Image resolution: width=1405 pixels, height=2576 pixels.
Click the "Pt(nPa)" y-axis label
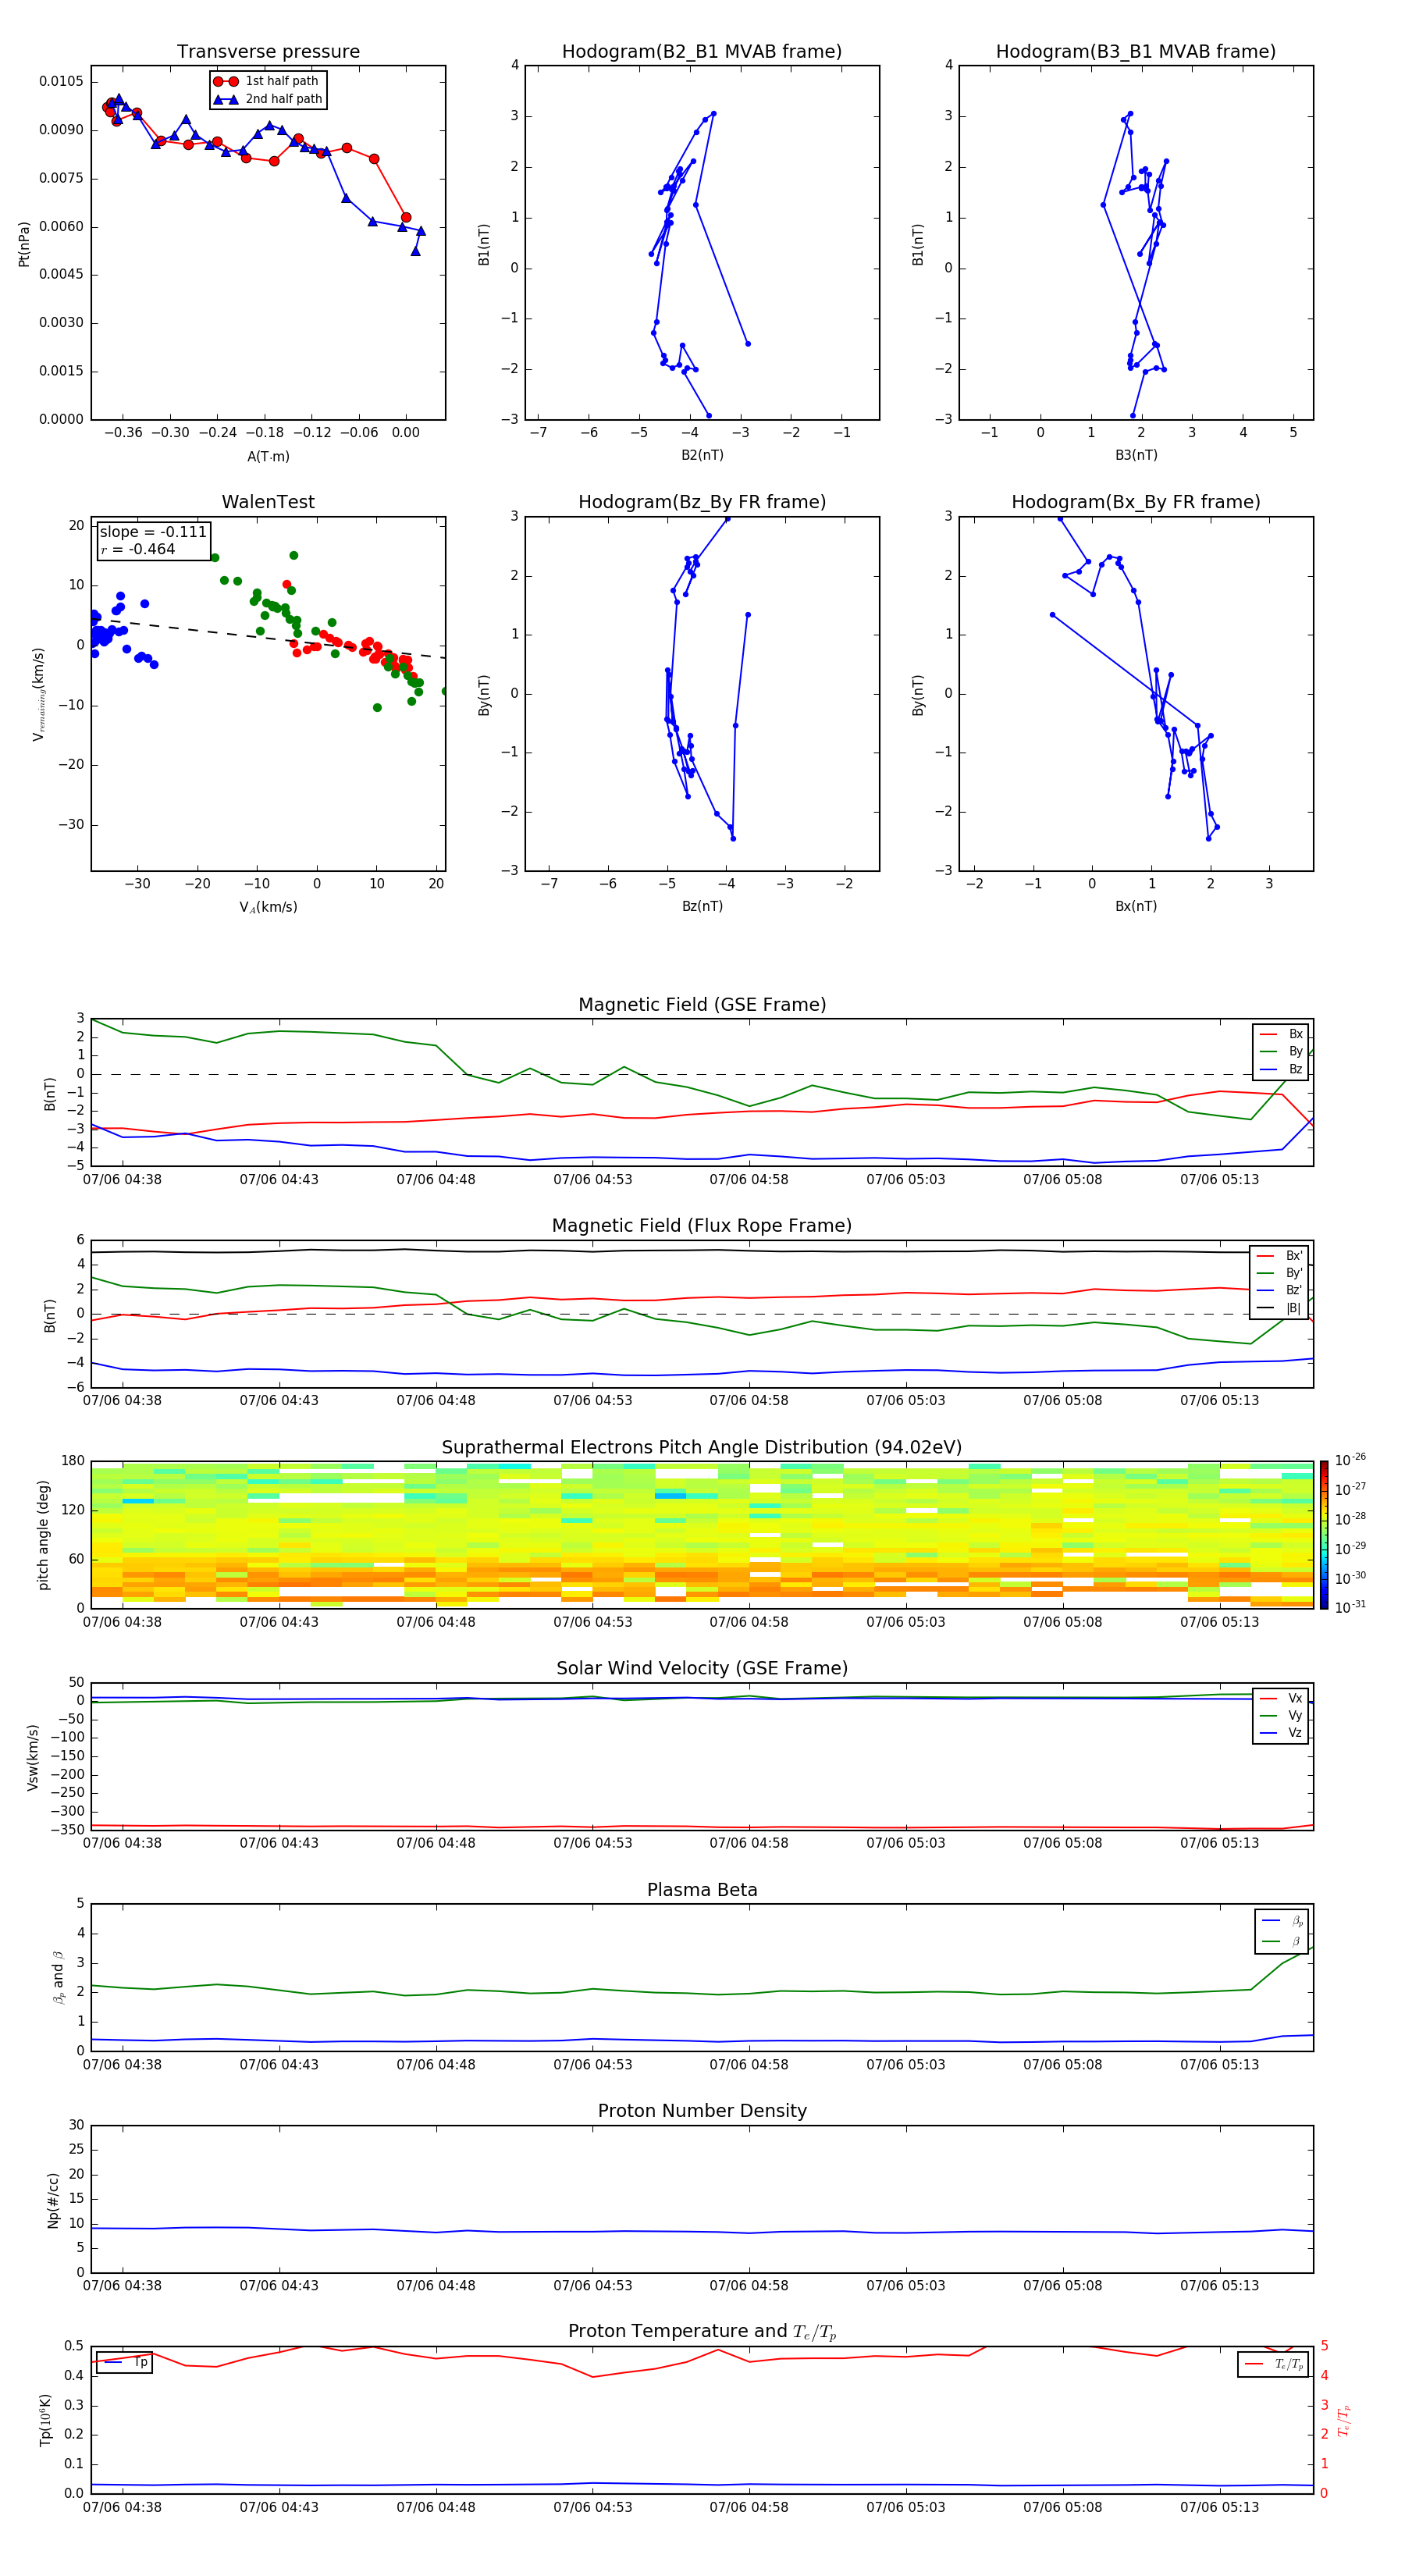point(24,244)
